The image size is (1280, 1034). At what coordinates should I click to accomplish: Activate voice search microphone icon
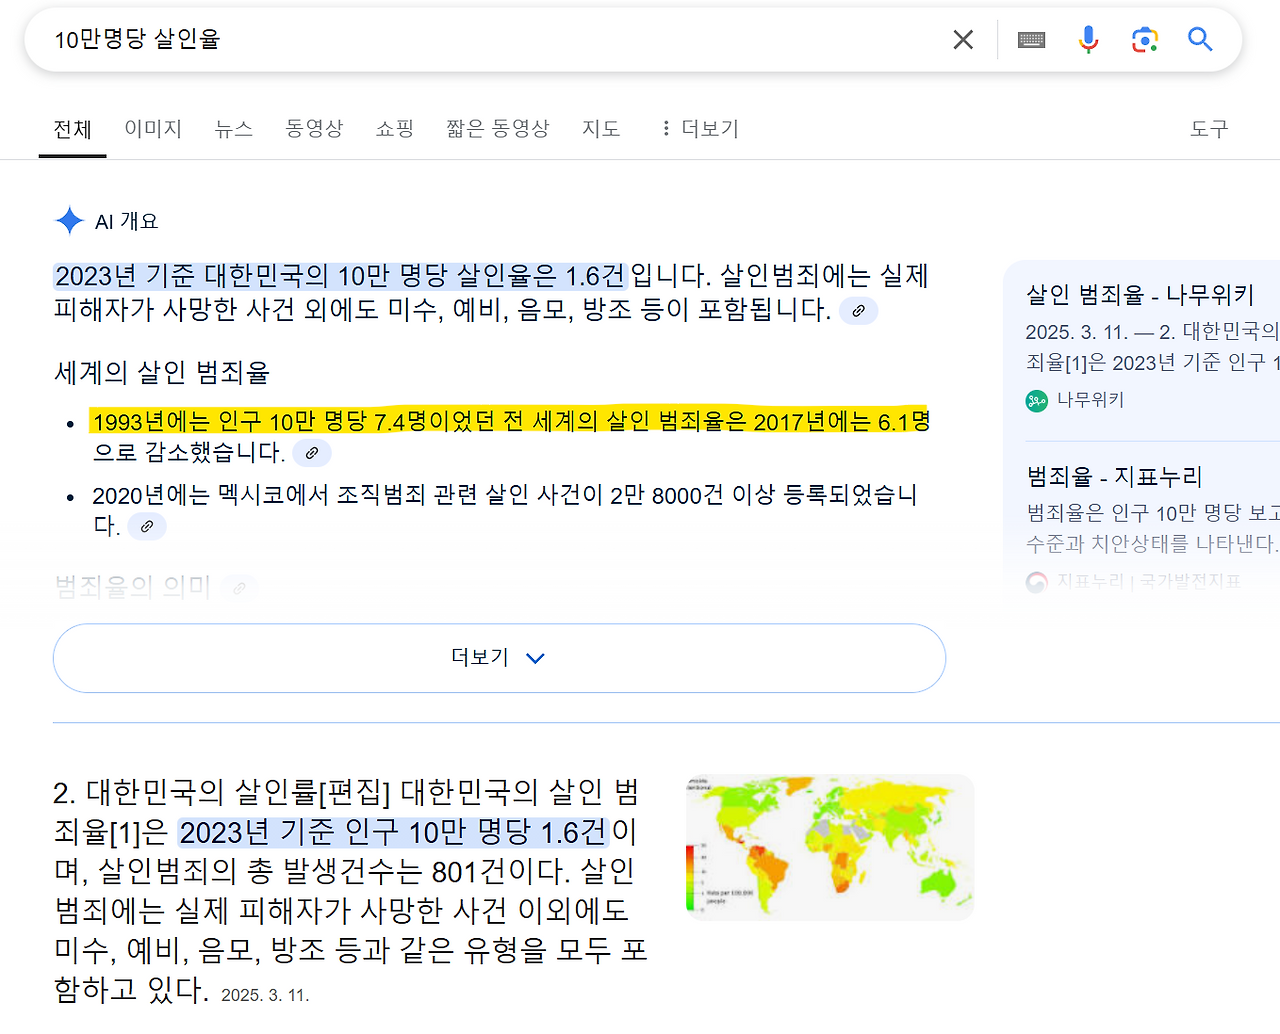pyautogui.click(x=1088, y=39)
